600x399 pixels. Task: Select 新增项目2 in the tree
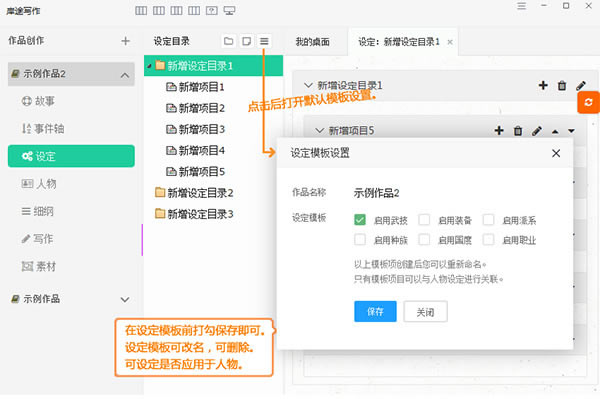click(196, 108)
